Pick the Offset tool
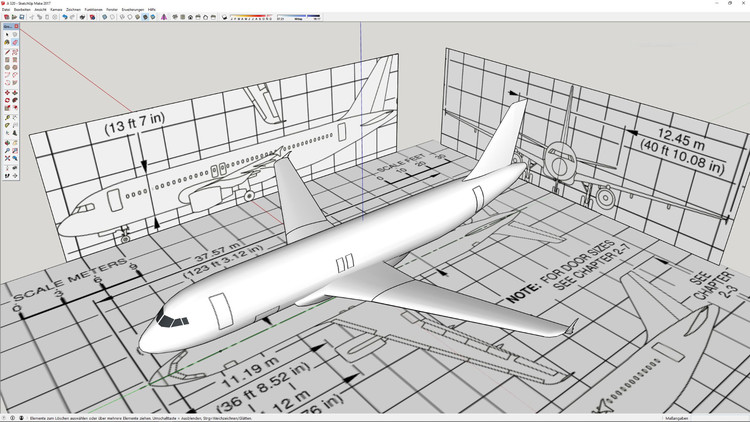This screenshot has height=422, width=750. pos(15,108)
